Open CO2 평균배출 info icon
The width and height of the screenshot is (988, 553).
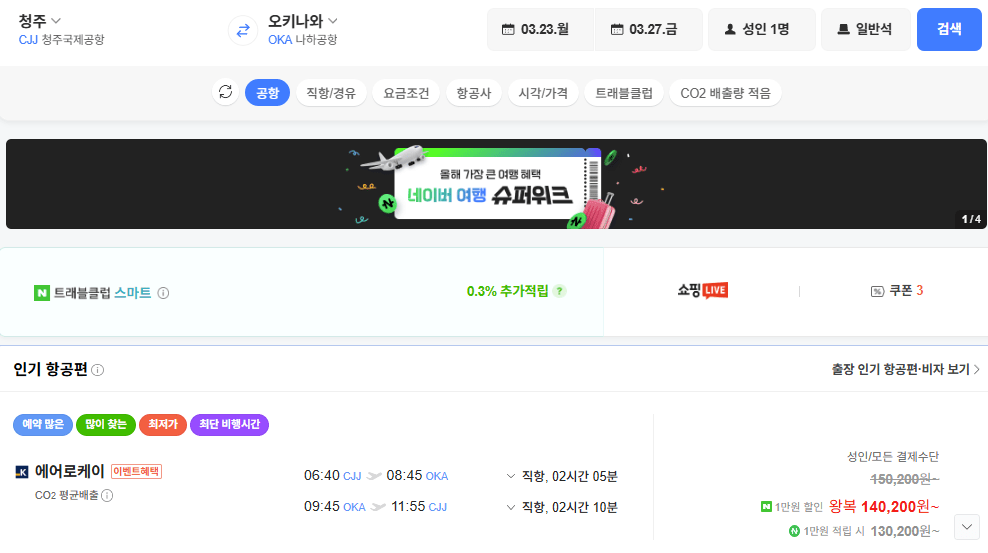[x=107, y=496]
